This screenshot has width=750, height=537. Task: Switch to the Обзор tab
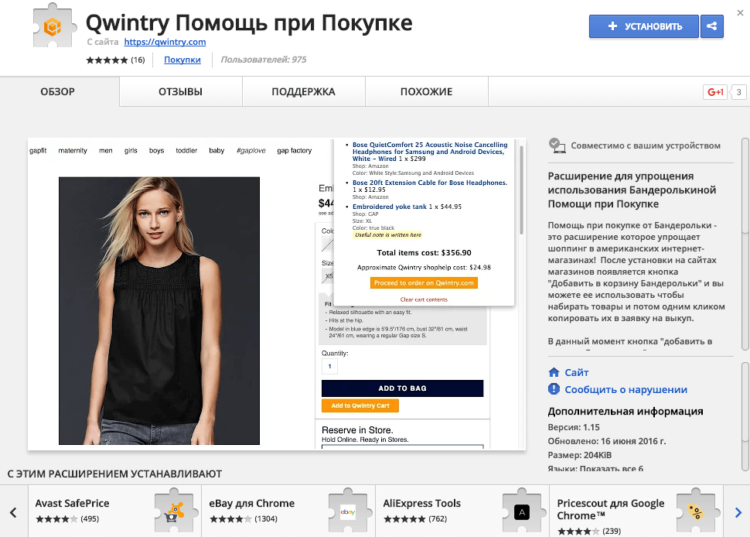pyautogui.click(x=57, y=91)
